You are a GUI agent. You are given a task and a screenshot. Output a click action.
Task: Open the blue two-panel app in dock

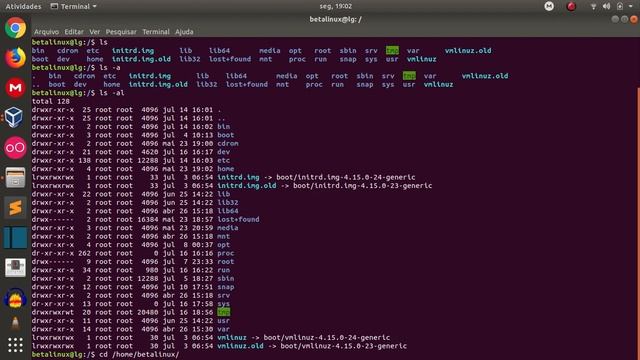[16, 238]
